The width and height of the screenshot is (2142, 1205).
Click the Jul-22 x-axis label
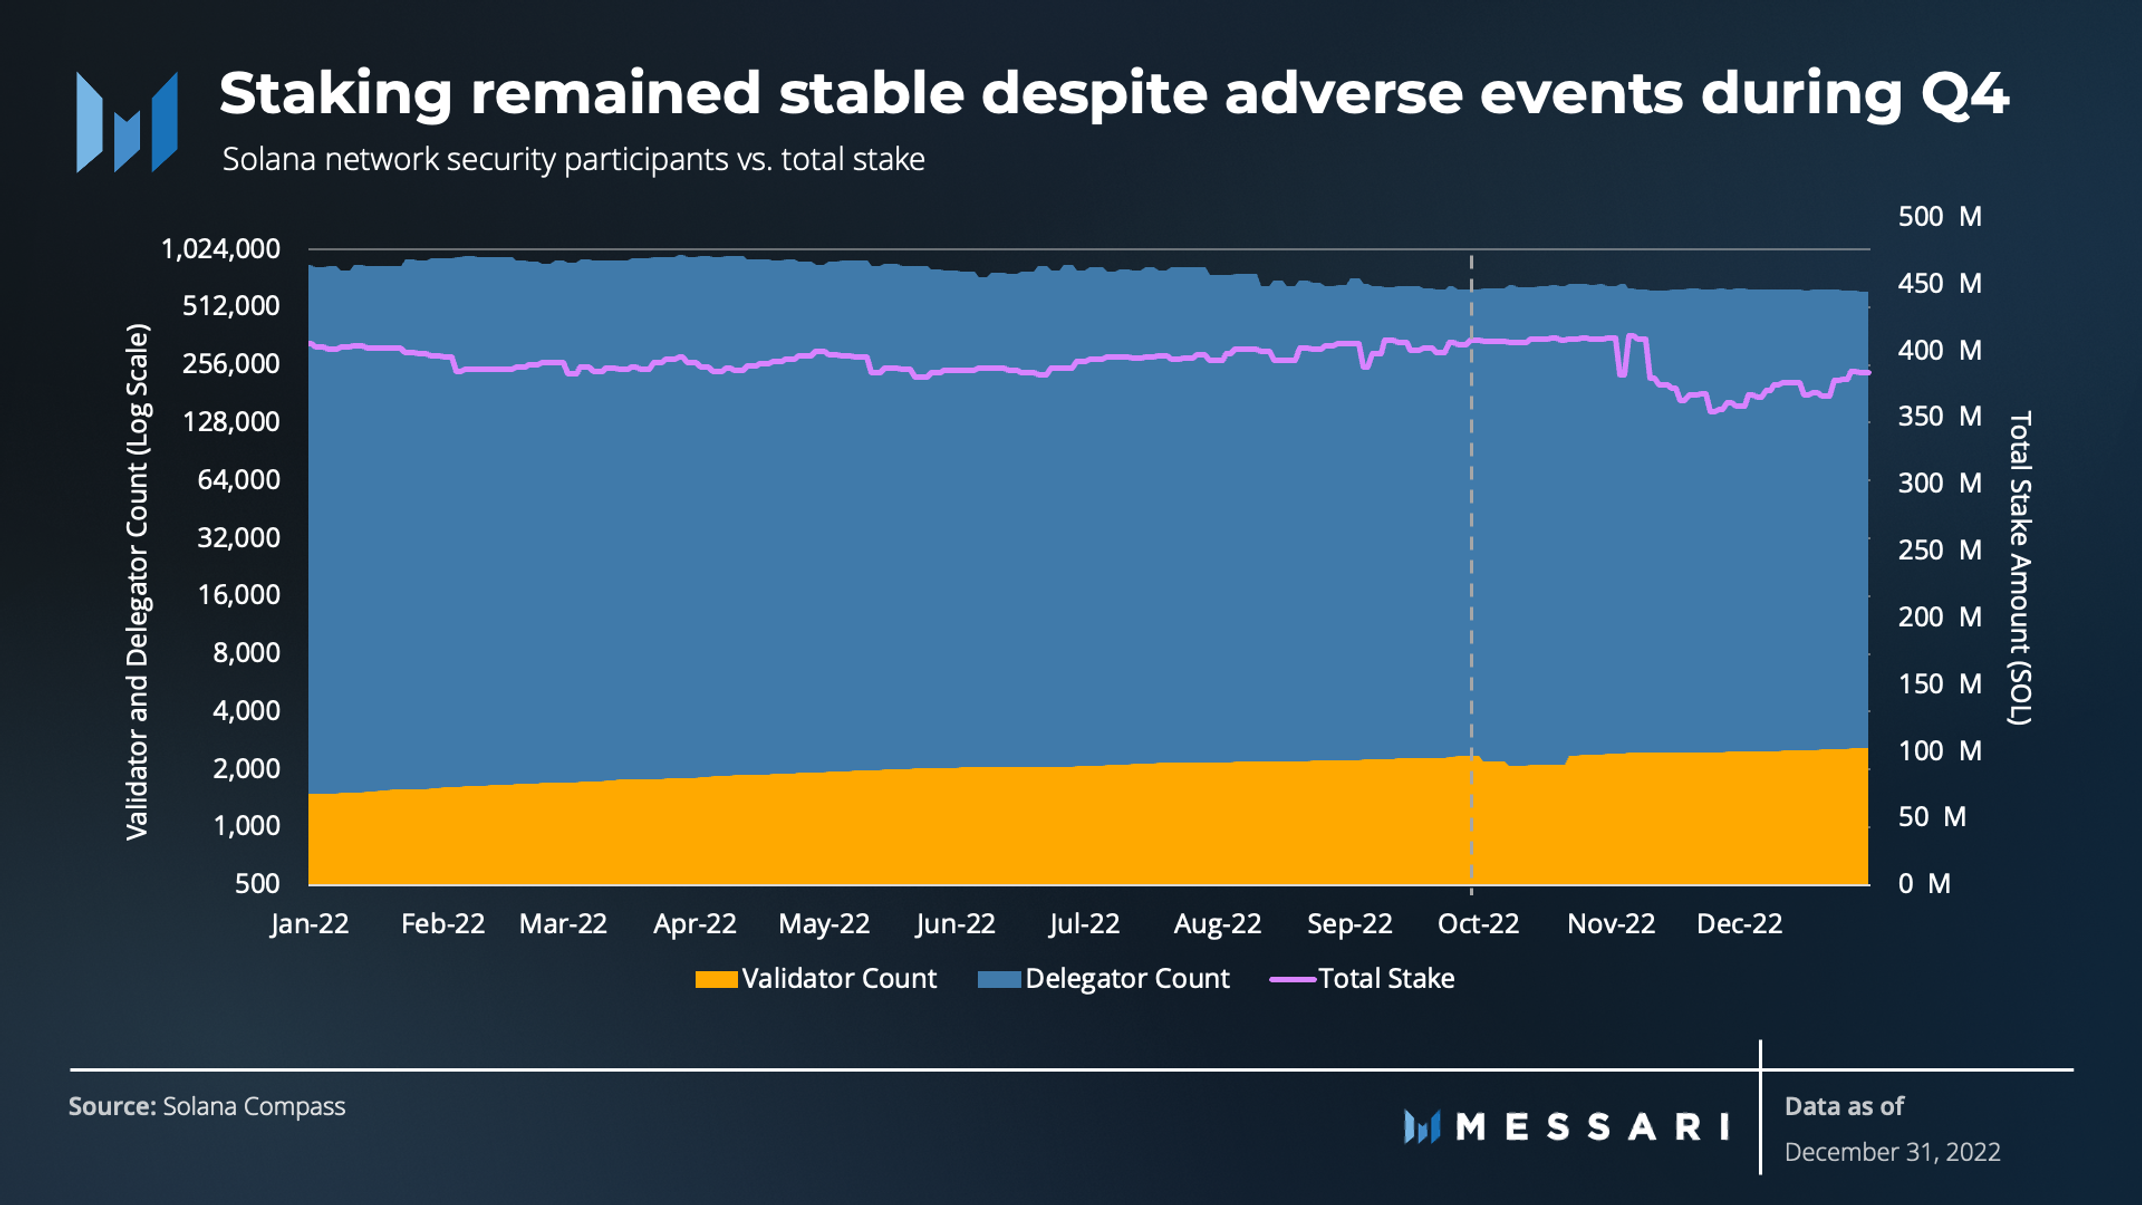coord(1084,923)
